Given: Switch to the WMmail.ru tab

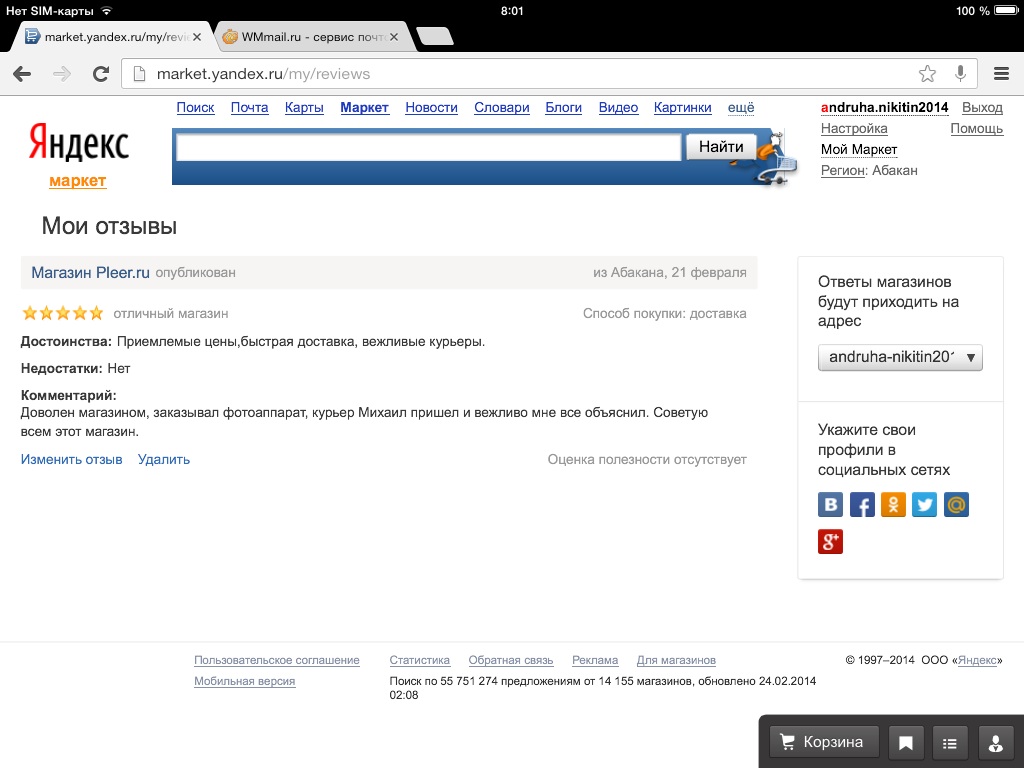Looking at the screenshot, I should coord(315,37).
